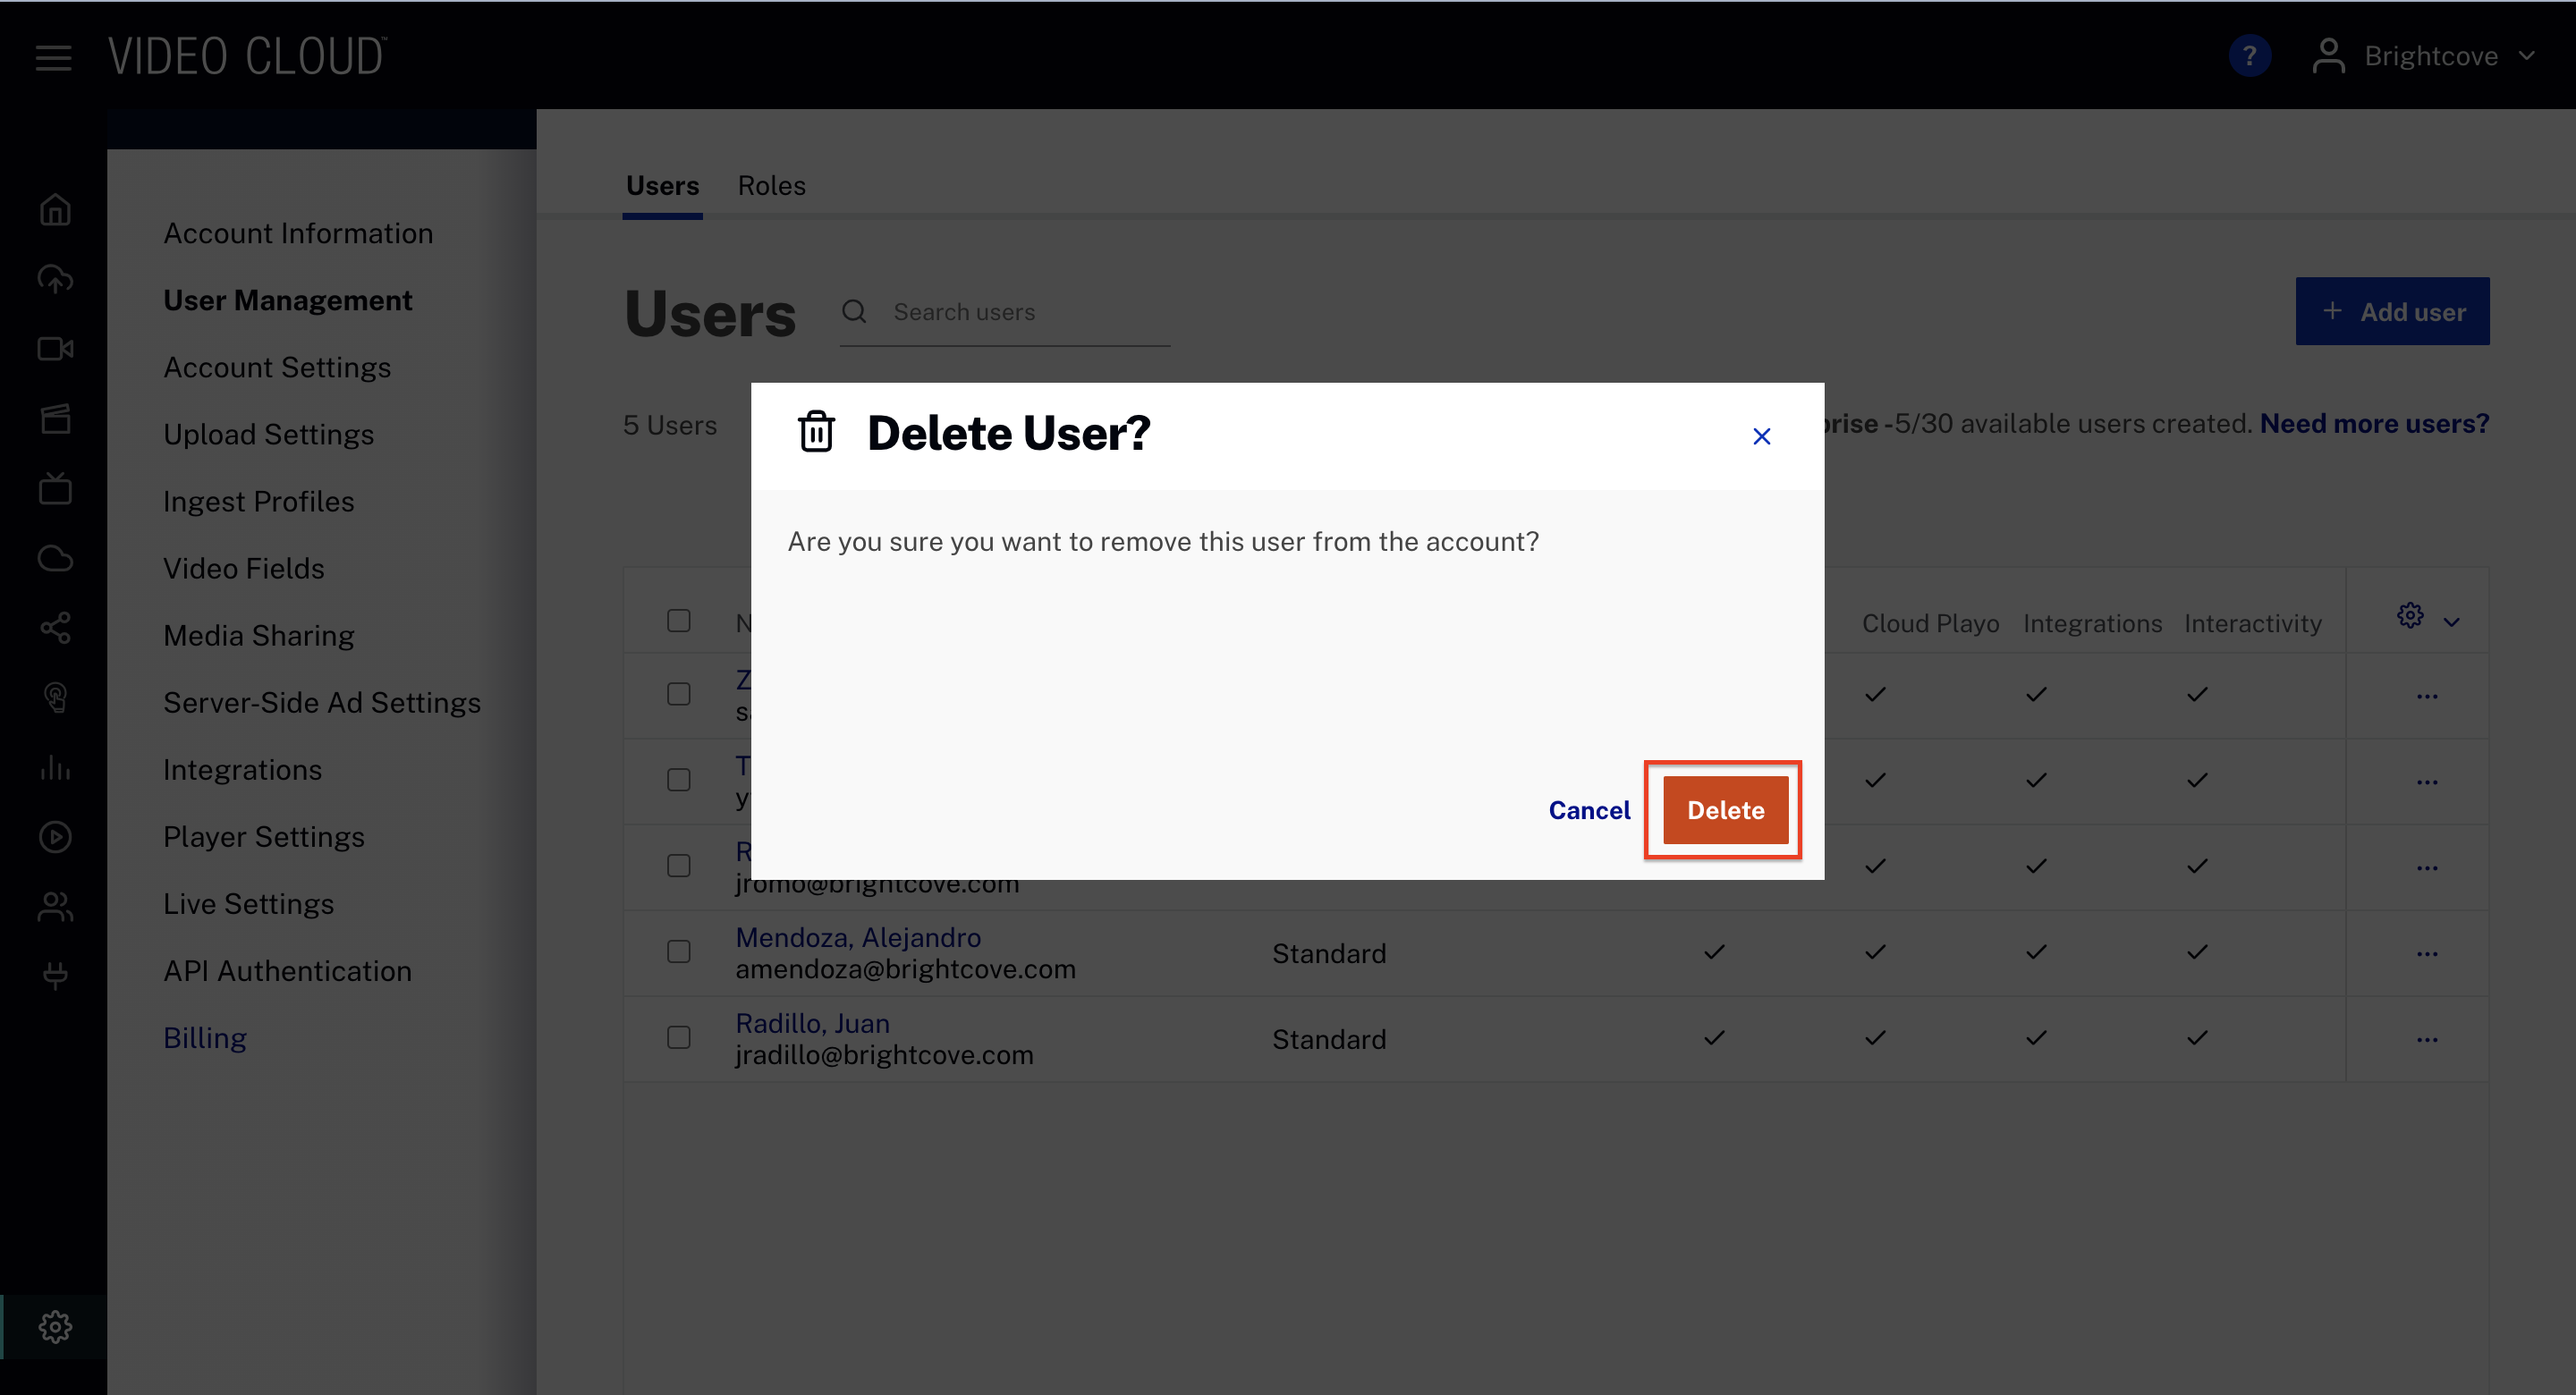The width and height of the screenshot is (2576, 1395).
Task: Open API Authentication in admin menu
Action: coord(287,970)
